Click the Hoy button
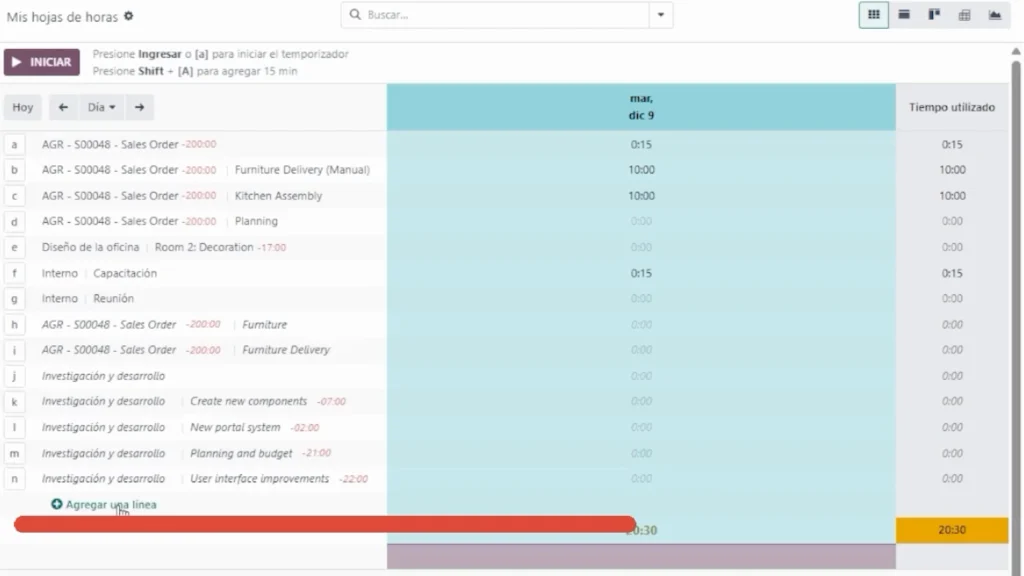 coord(23,107)
